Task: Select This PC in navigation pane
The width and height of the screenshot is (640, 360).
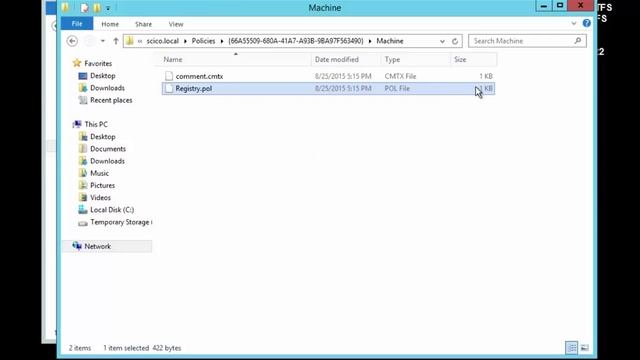Action: pos(96,124)
